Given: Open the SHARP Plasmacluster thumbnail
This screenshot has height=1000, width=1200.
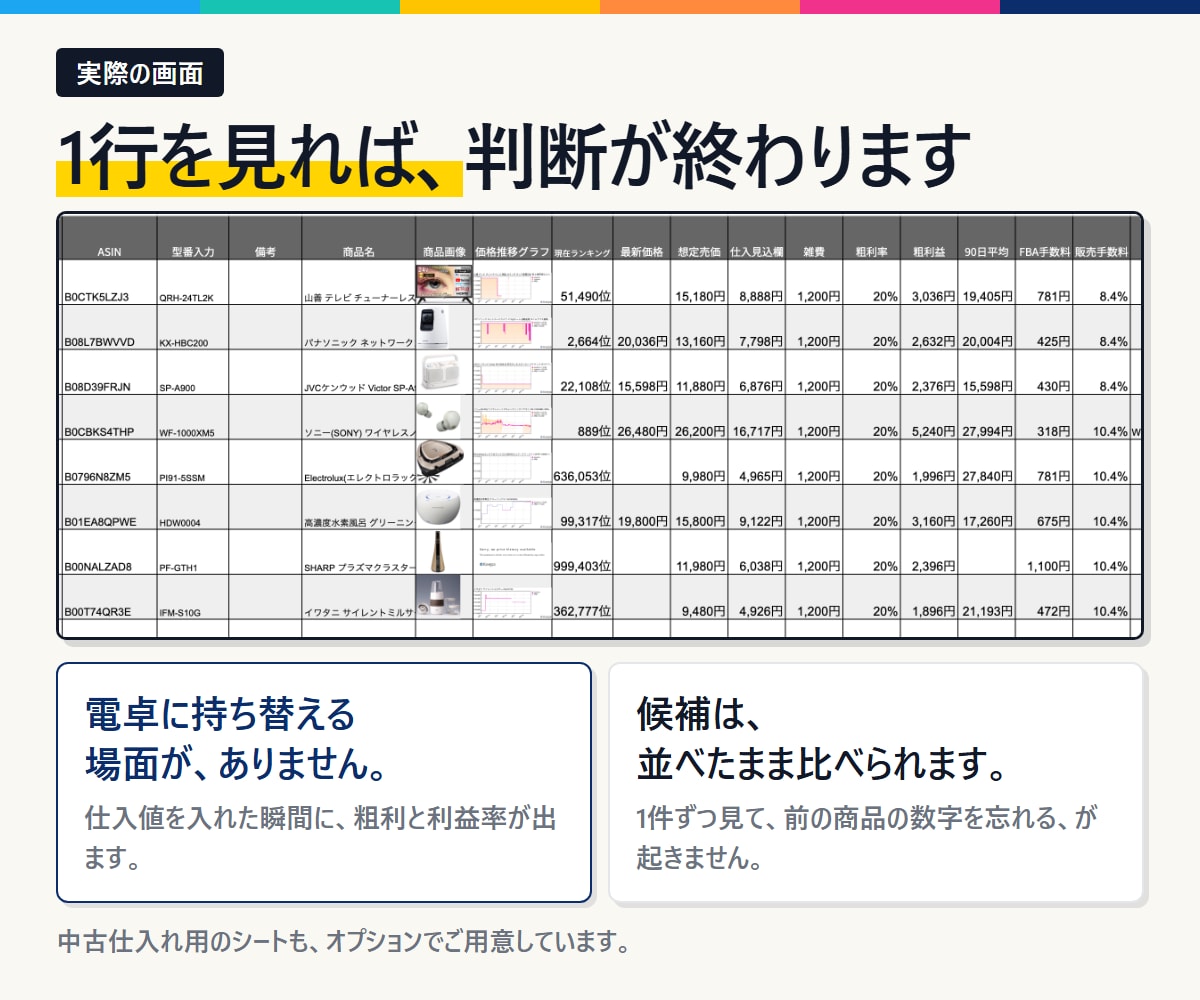Looking at the screenshot, I should point(440,552).
